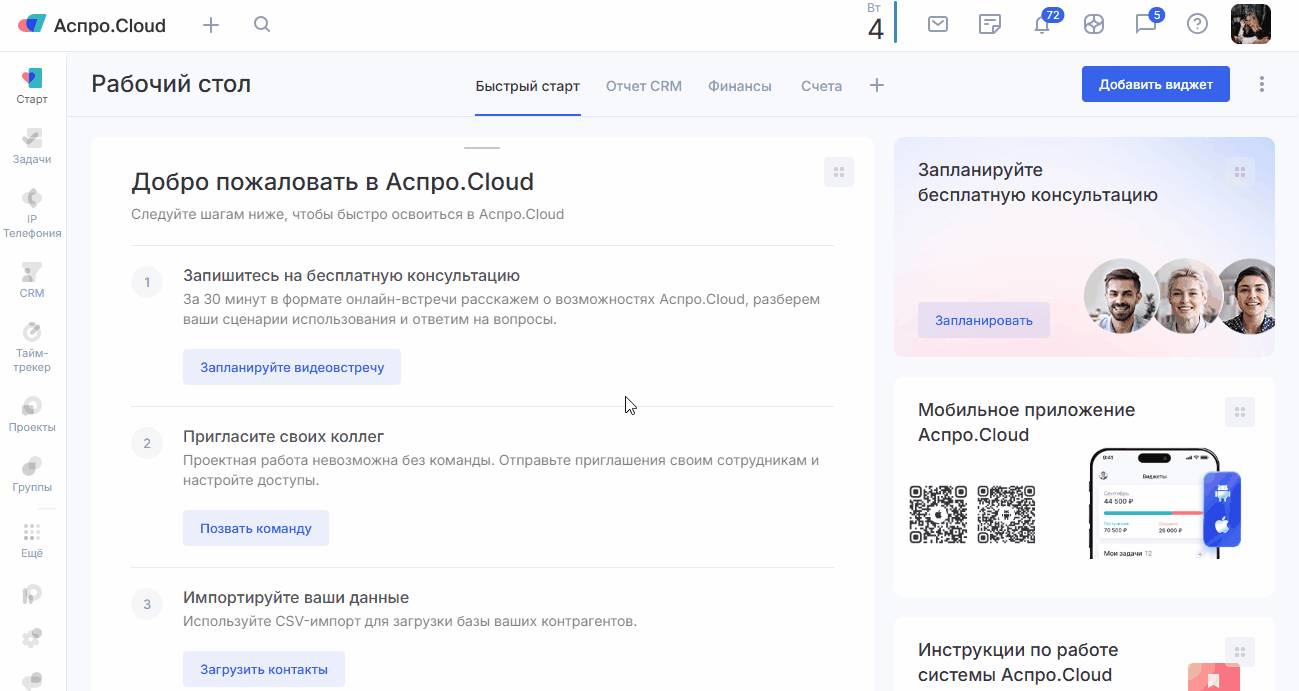The image size is (1299, 691).
Task: Open the search magnifier
Action: [262, 25]
